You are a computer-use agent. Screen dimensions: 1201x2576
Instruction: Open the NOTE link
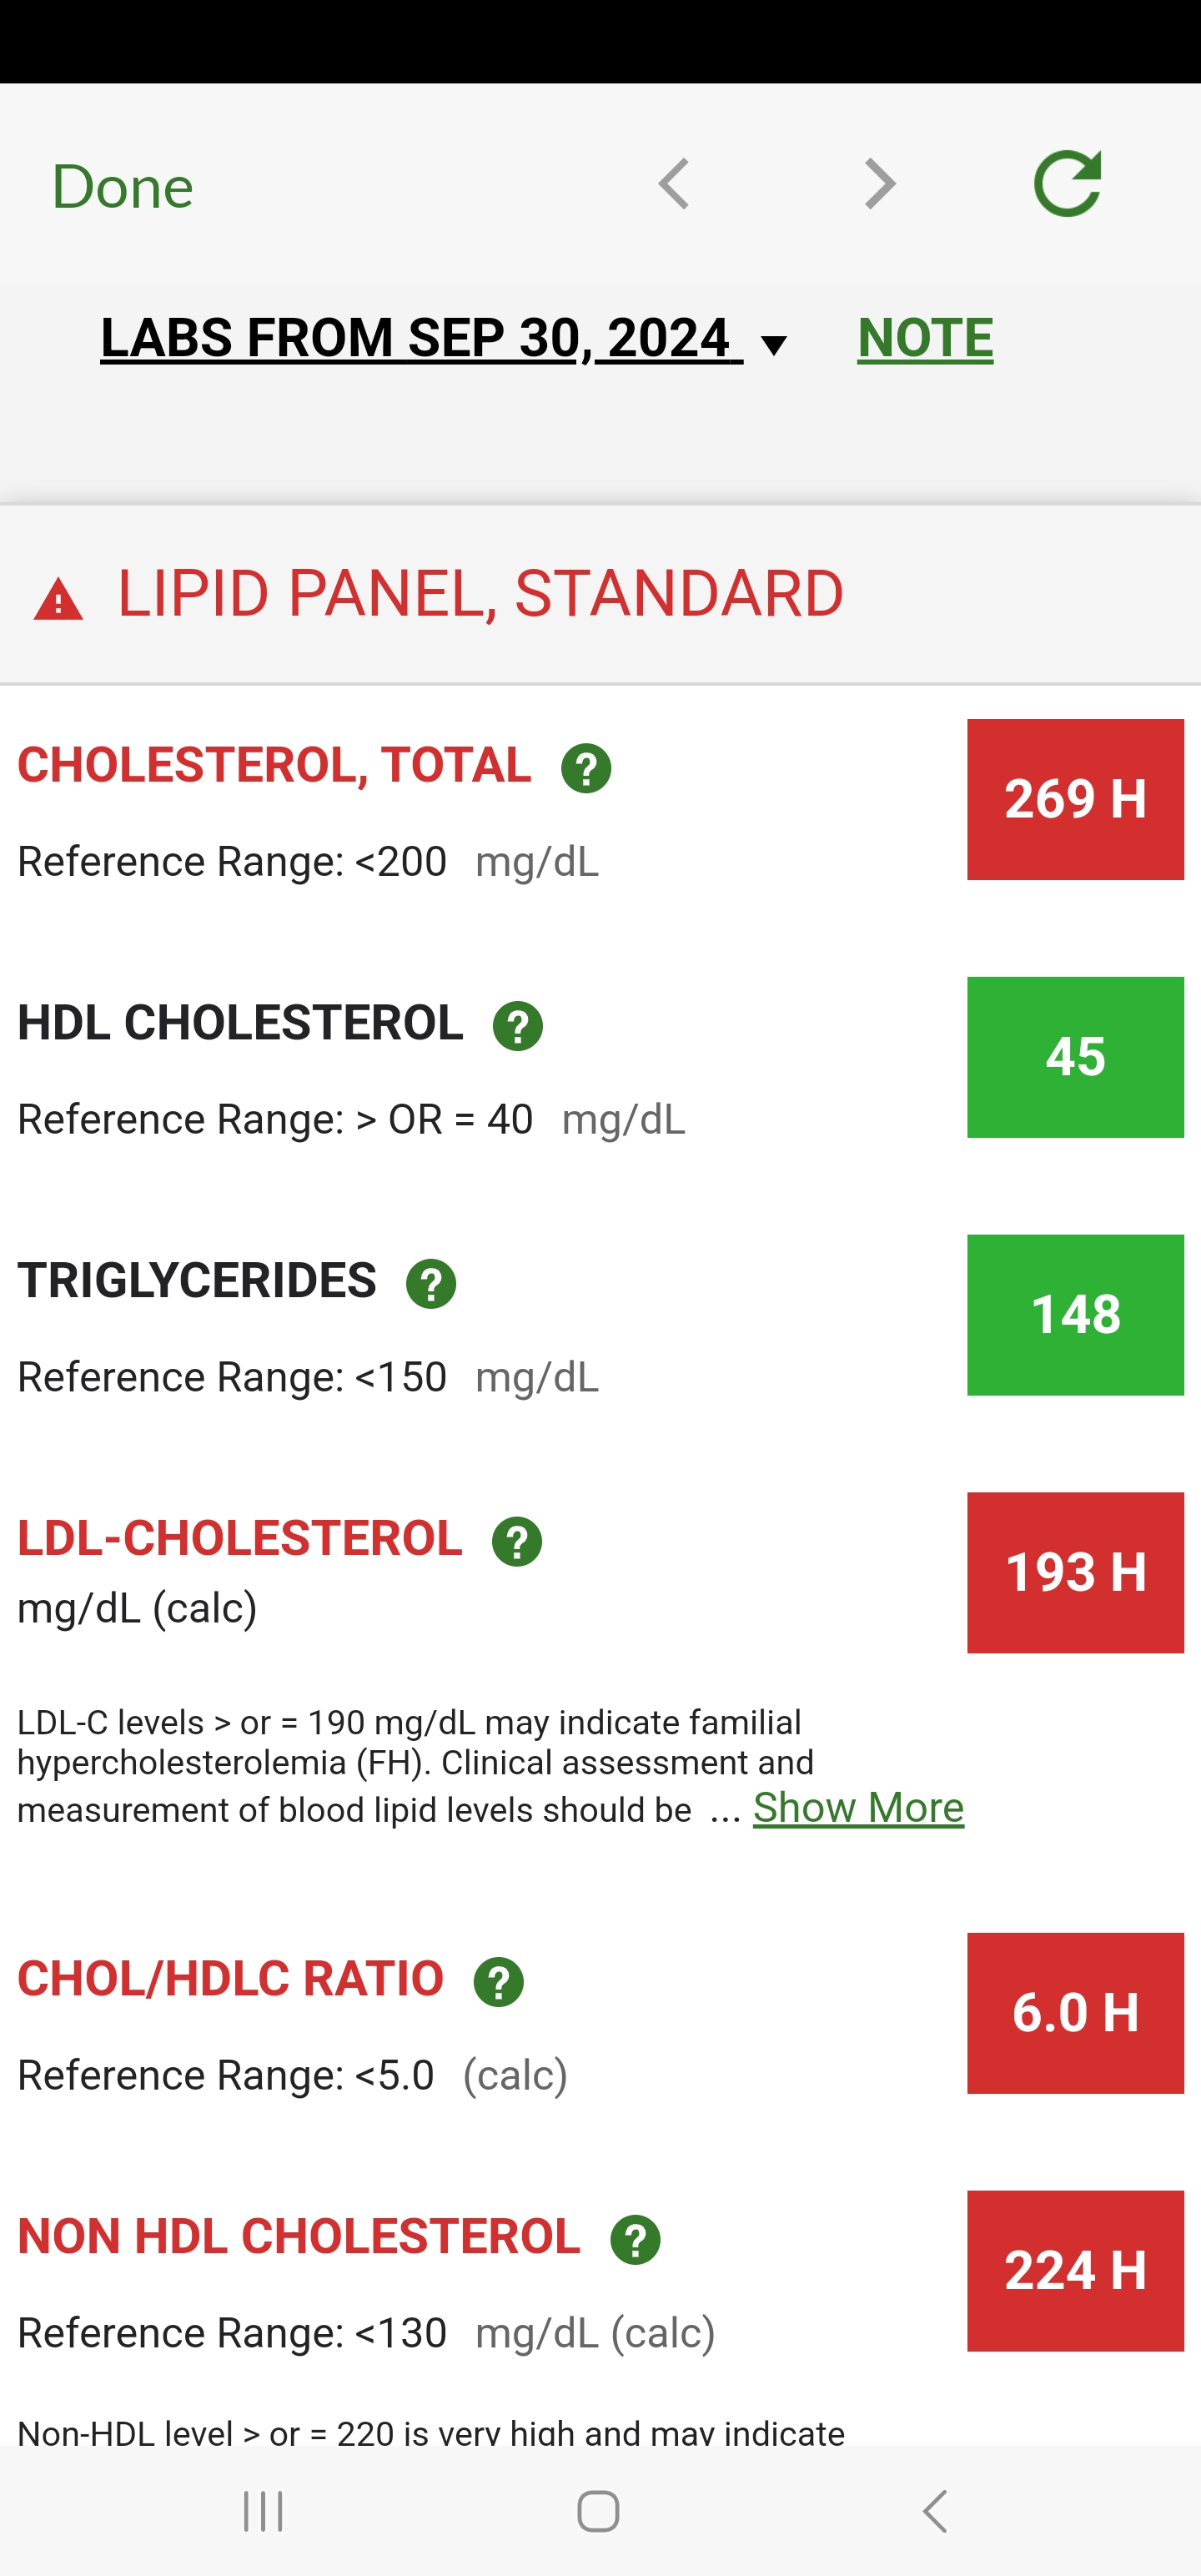pyautogui.click(x=925, y=338)
